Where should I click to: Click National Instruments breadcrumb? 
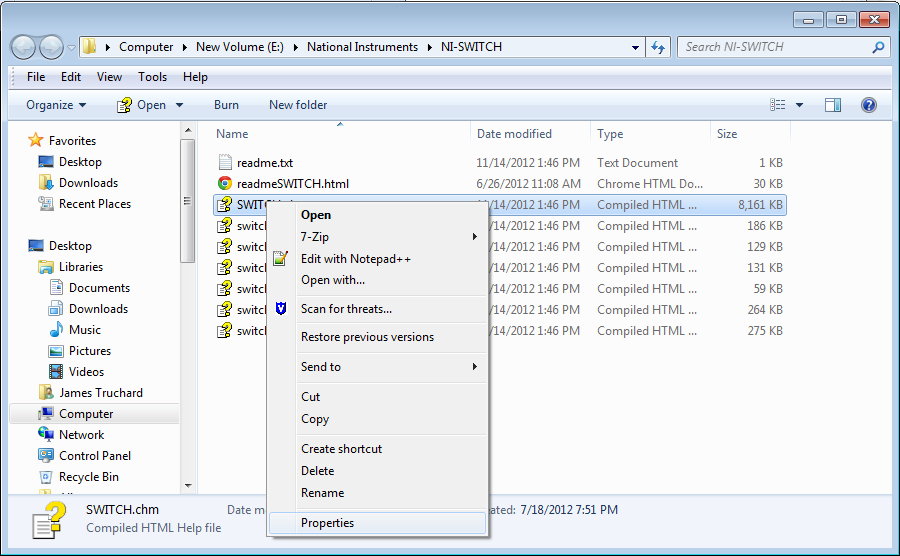pyautogui.click(x=362, y=47)
